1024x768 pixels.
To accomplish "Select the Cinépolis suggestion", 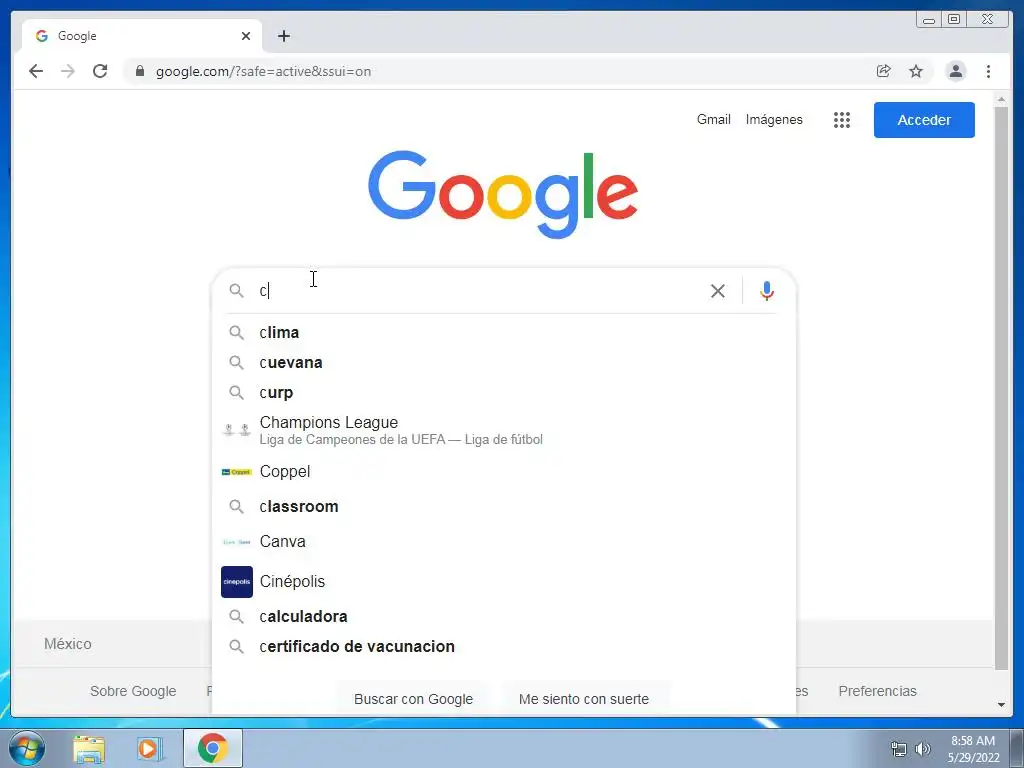I will [x=504, y=581].
